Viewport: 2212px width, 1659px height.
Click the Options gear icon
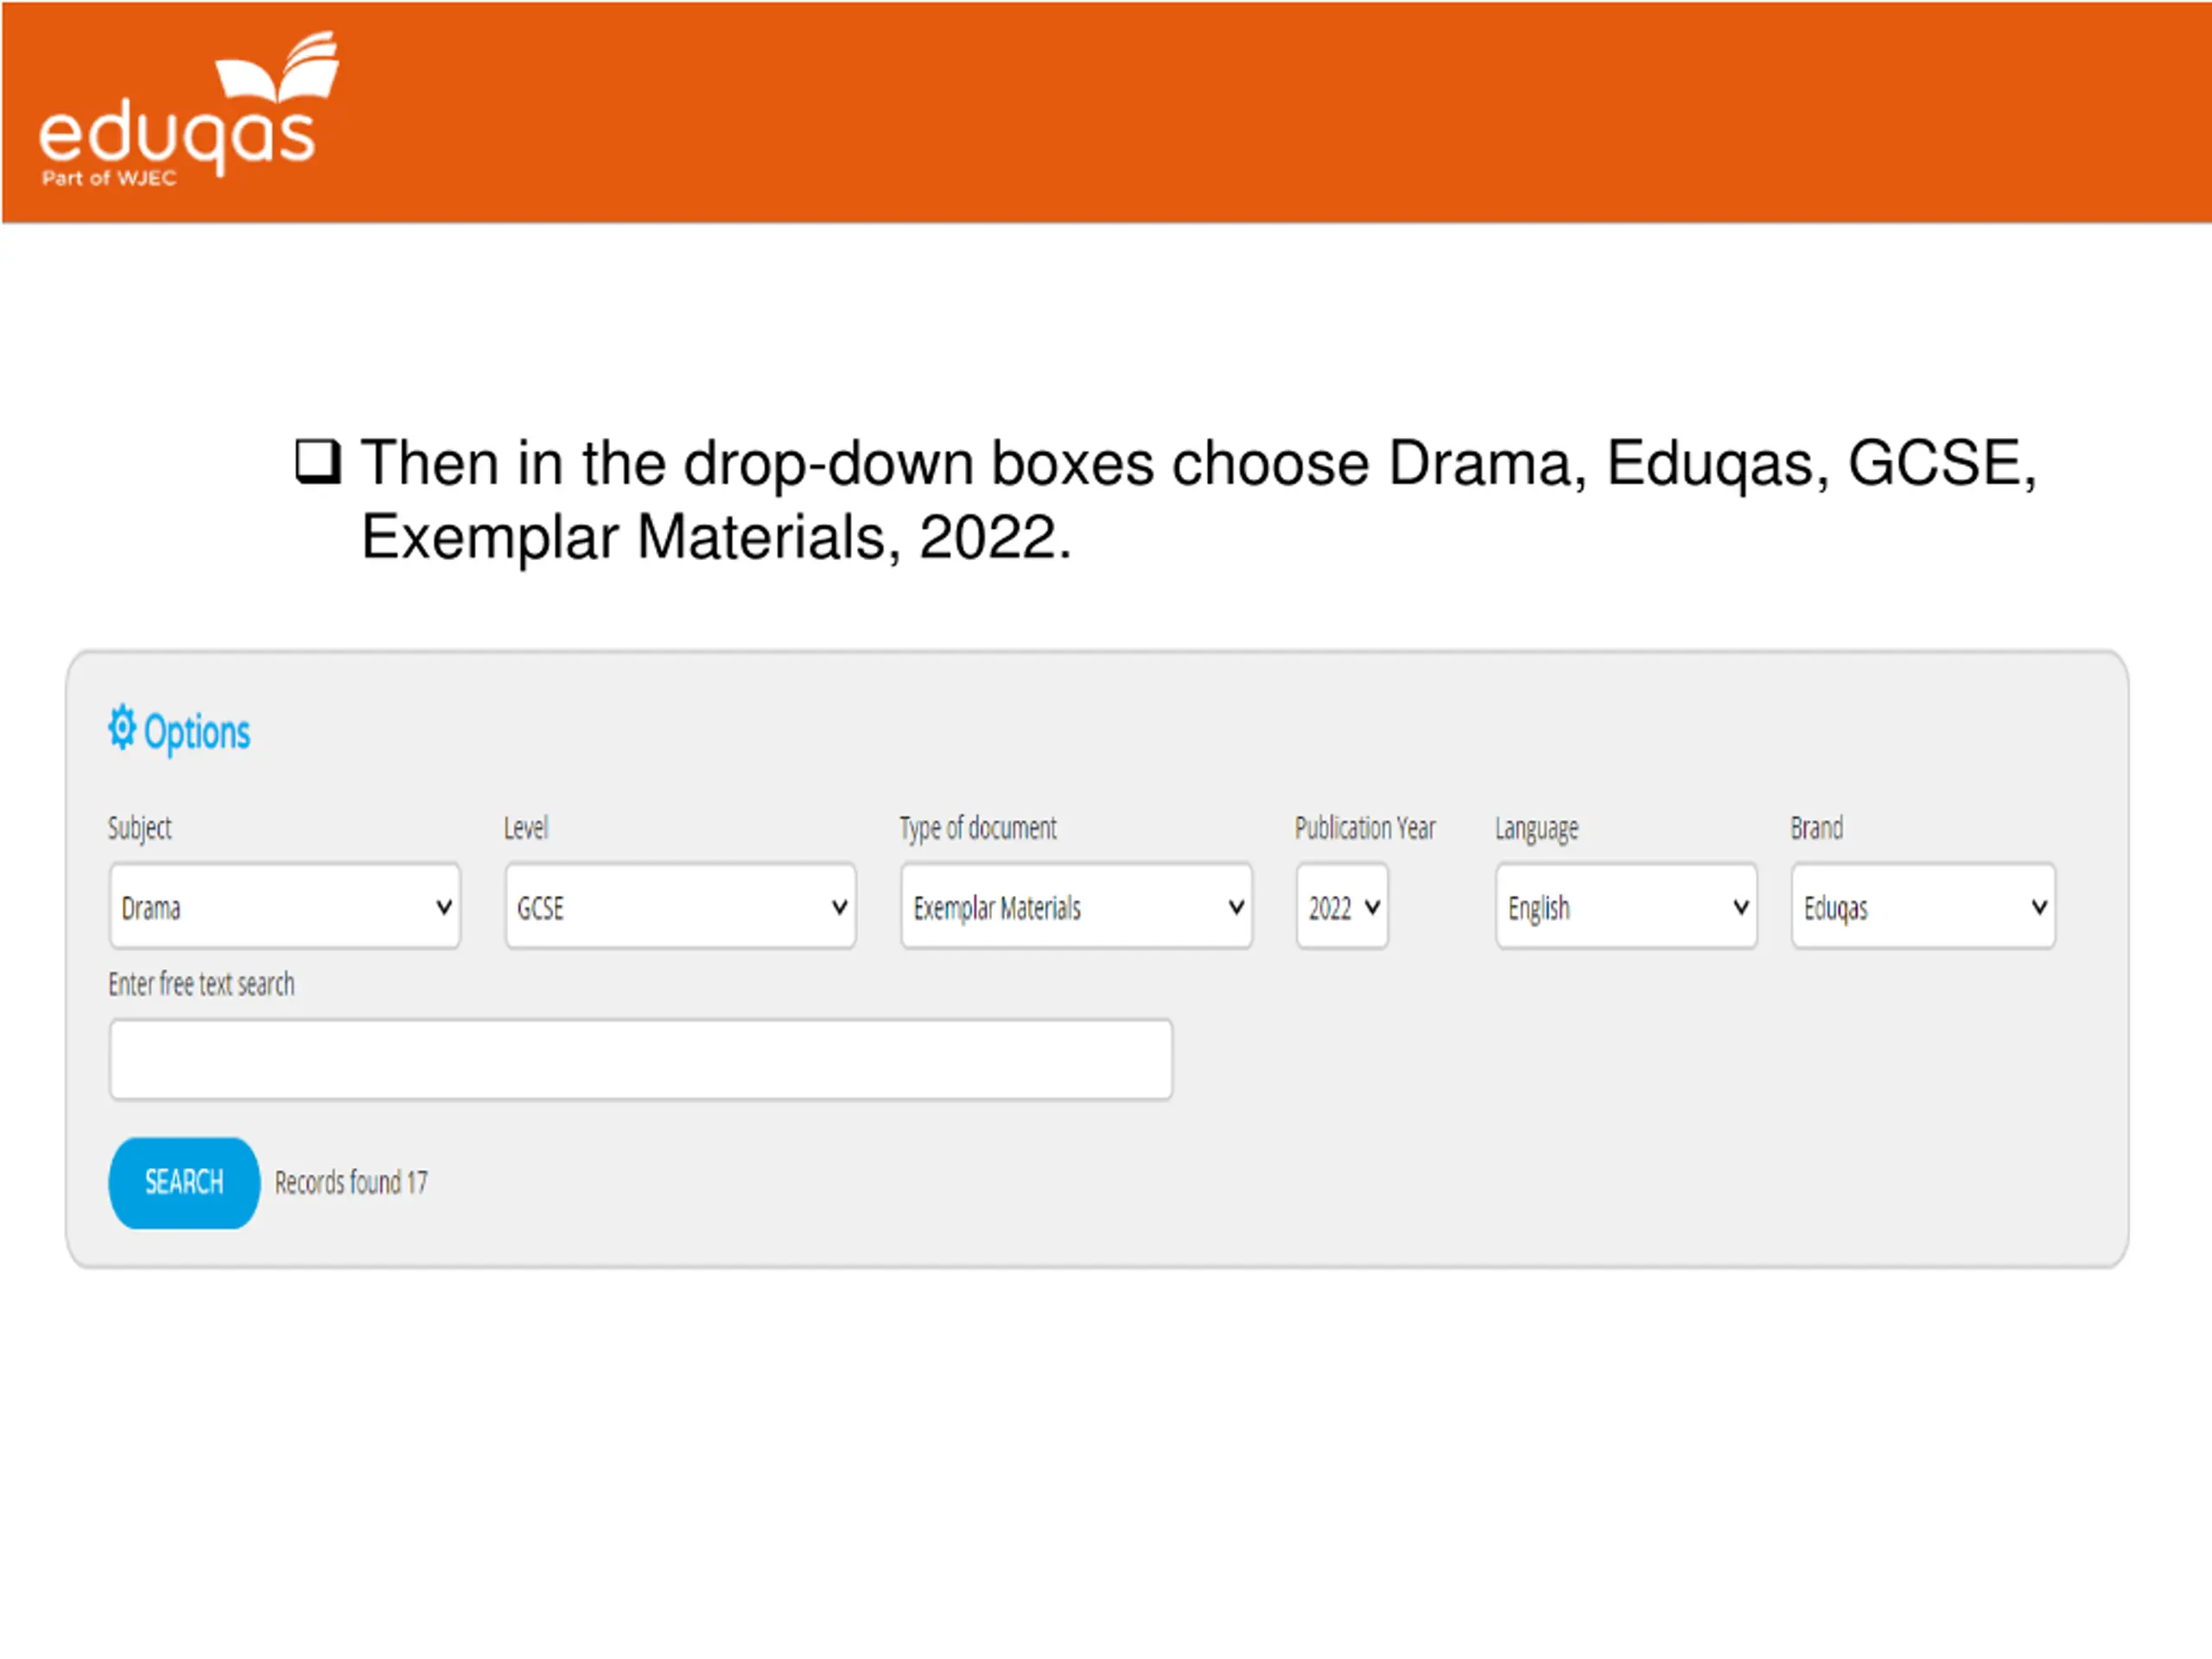tap(122, 727)
